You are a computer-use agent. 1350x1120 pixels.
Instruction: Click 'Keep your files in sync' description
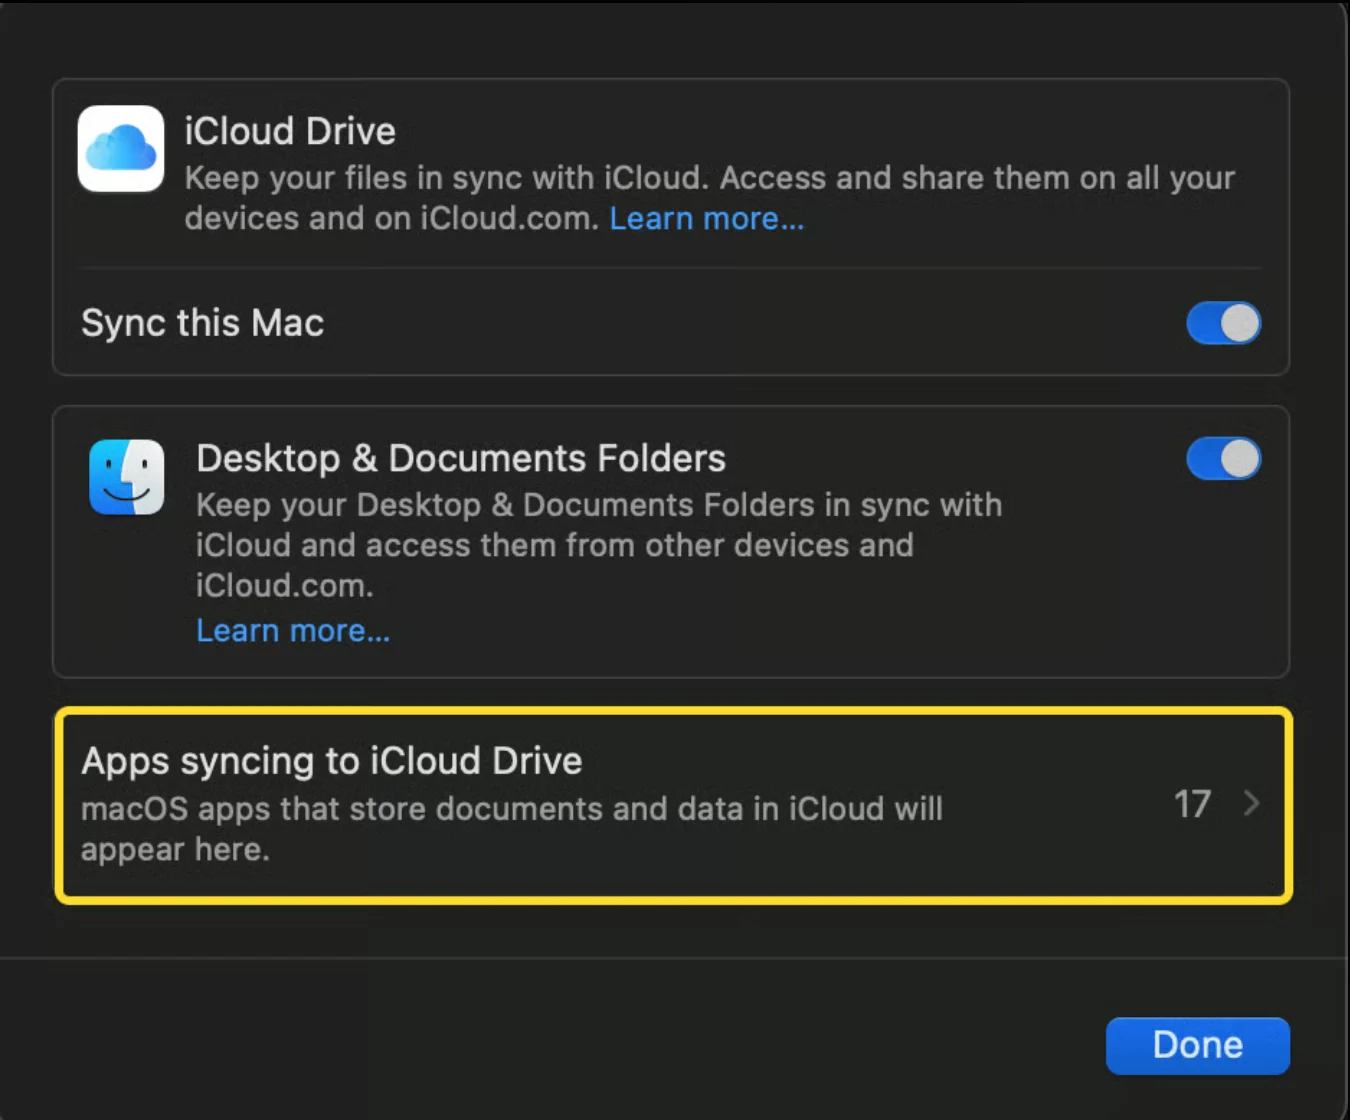[710, 198]
